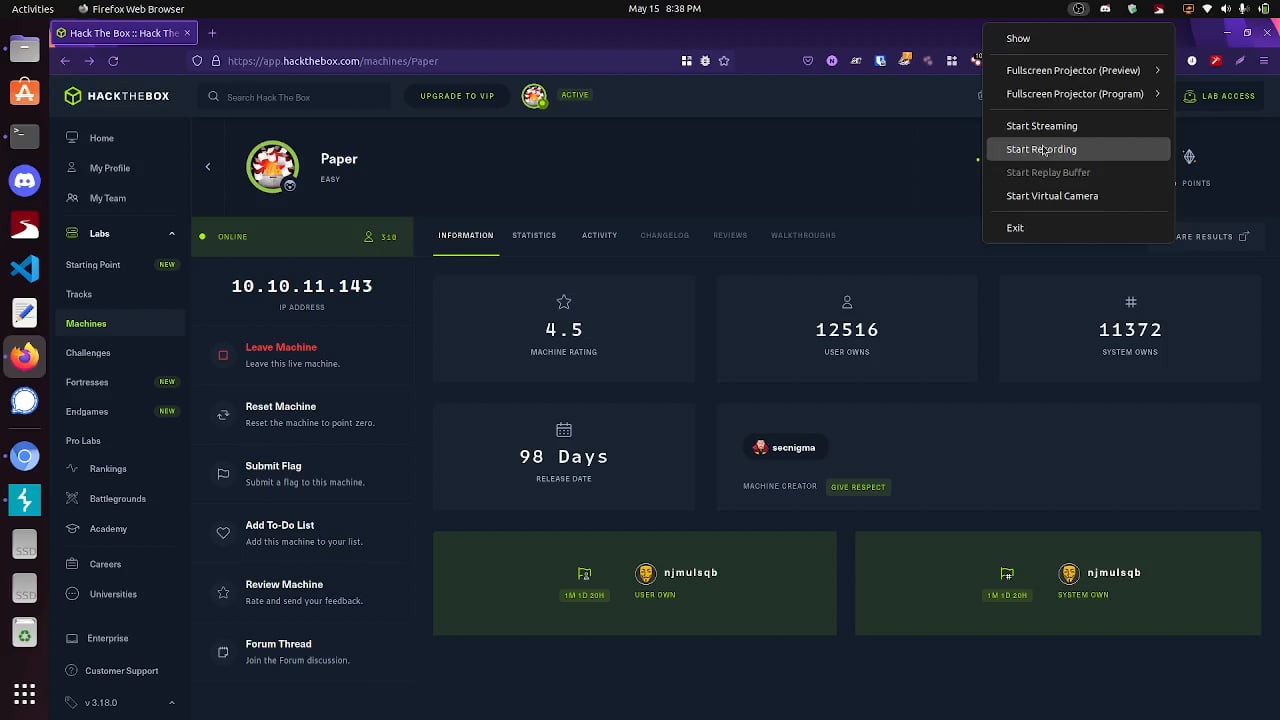Open the Terminal from the dock
The width and height of the screenshot is (1280, 720).
[25, 135]
